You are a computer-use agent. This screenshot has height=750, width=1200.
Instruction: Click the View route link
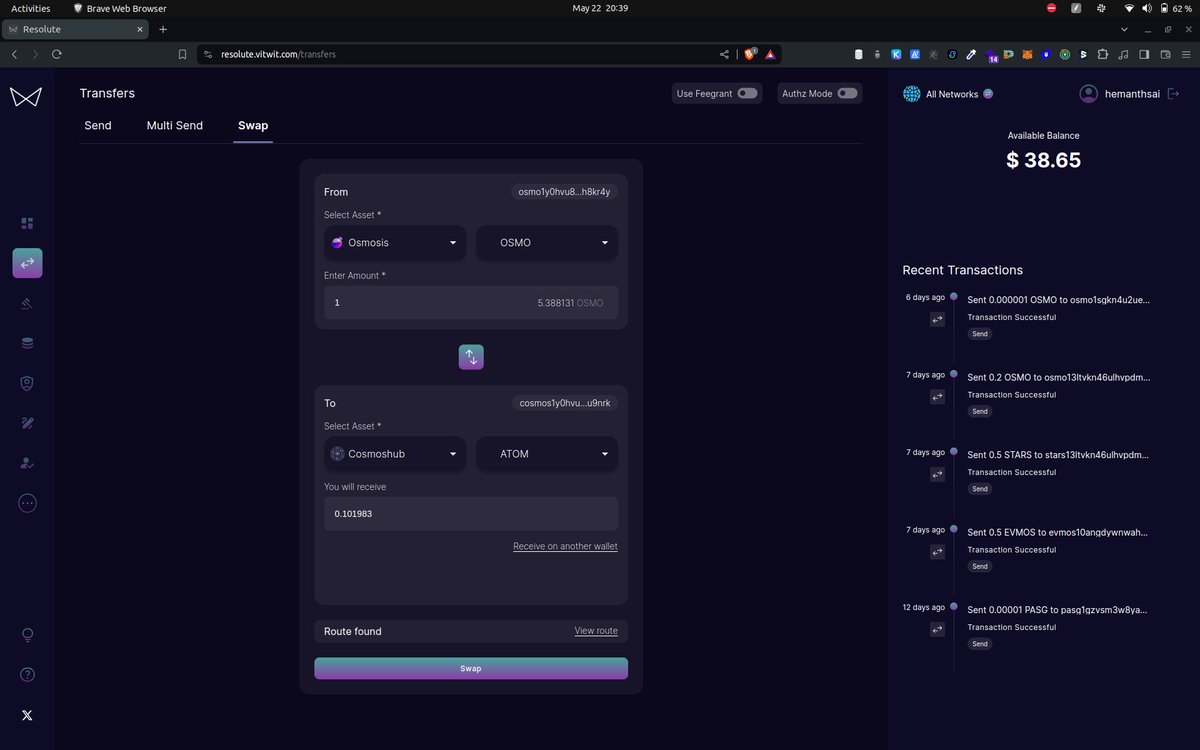596,631
